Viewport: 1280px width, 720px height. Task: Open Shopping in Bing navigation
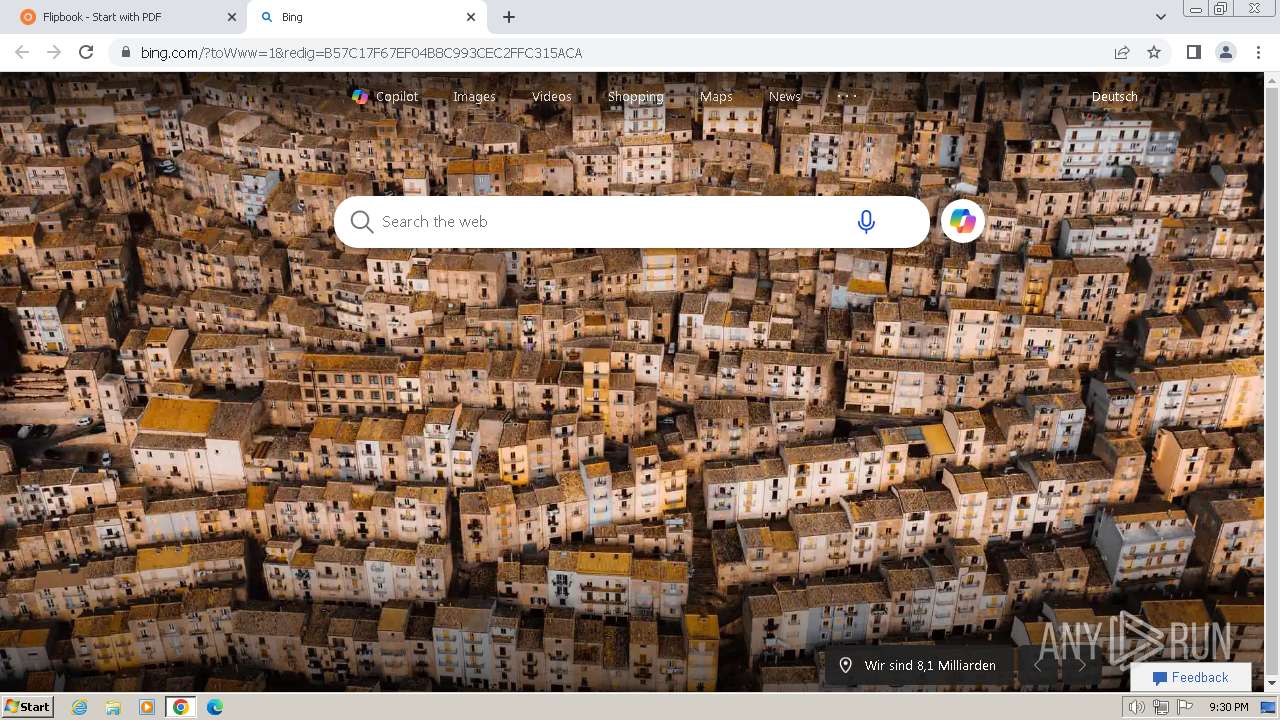click(636, 96)
